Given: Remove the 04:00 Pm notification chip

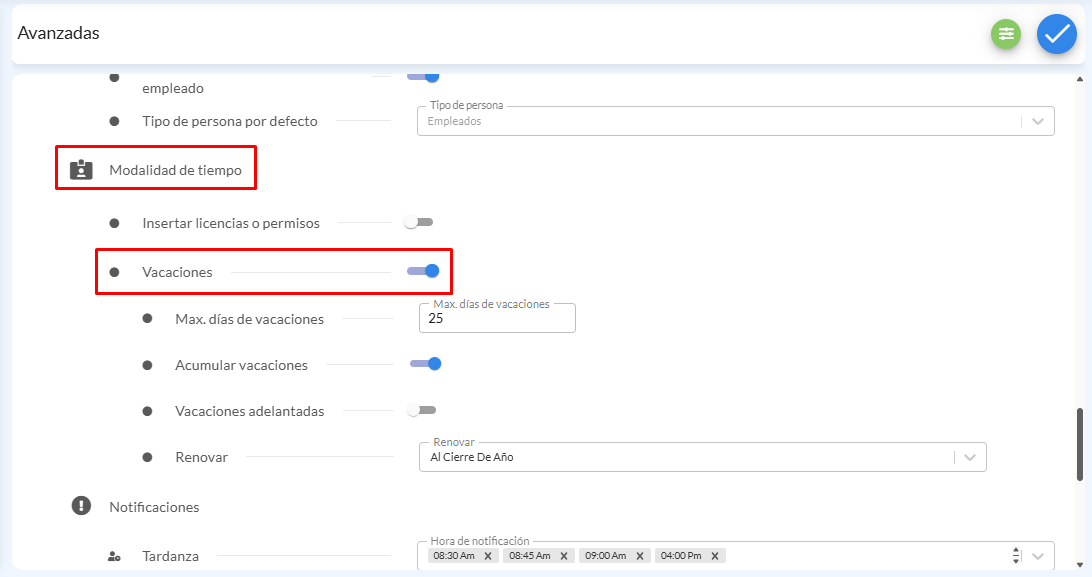Looking at the screenshot, I should 715,556.
